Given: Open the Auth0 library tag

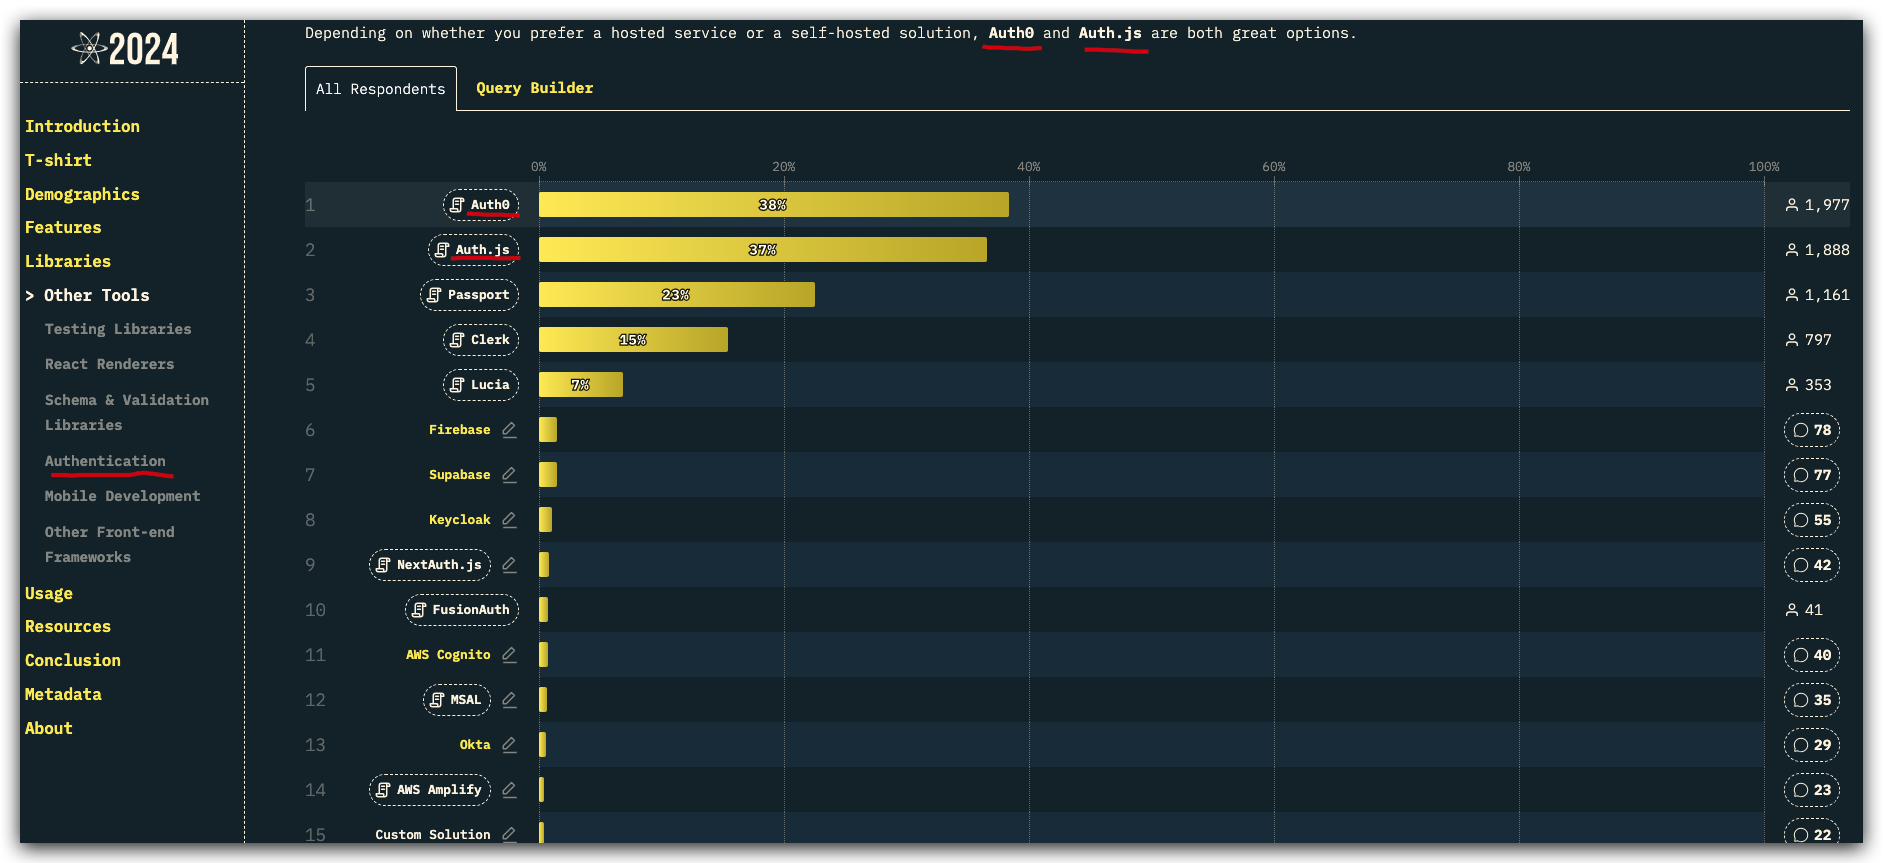Looking at the screenshot, I should [x=481, y=205].
